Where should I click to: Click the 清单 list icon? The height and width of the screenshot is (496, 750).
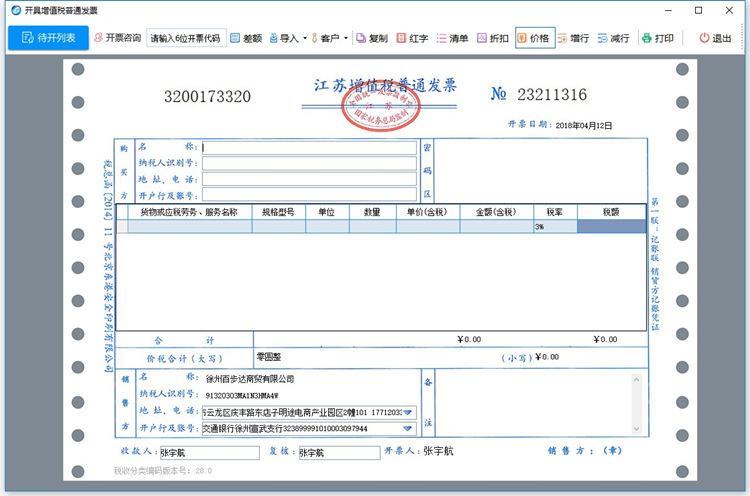tap(441, 38)
